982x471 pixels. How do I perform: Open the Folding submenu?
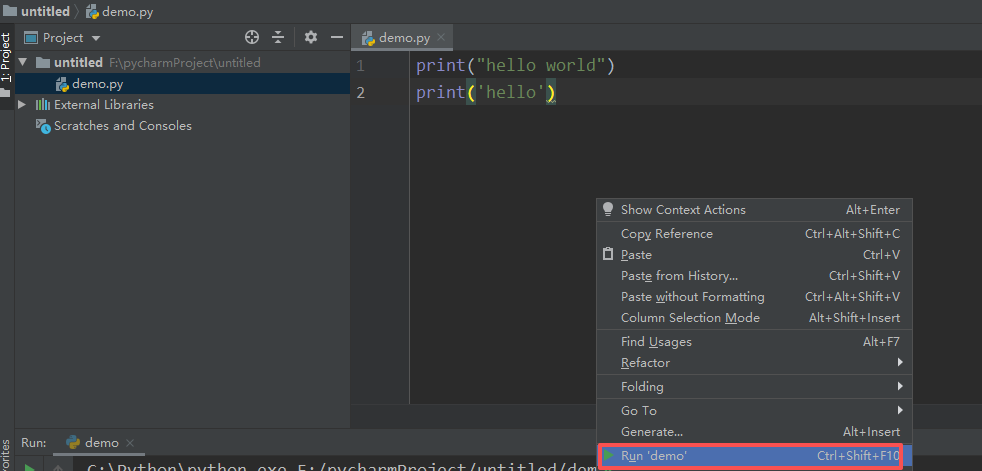click(x=754, y=386)
